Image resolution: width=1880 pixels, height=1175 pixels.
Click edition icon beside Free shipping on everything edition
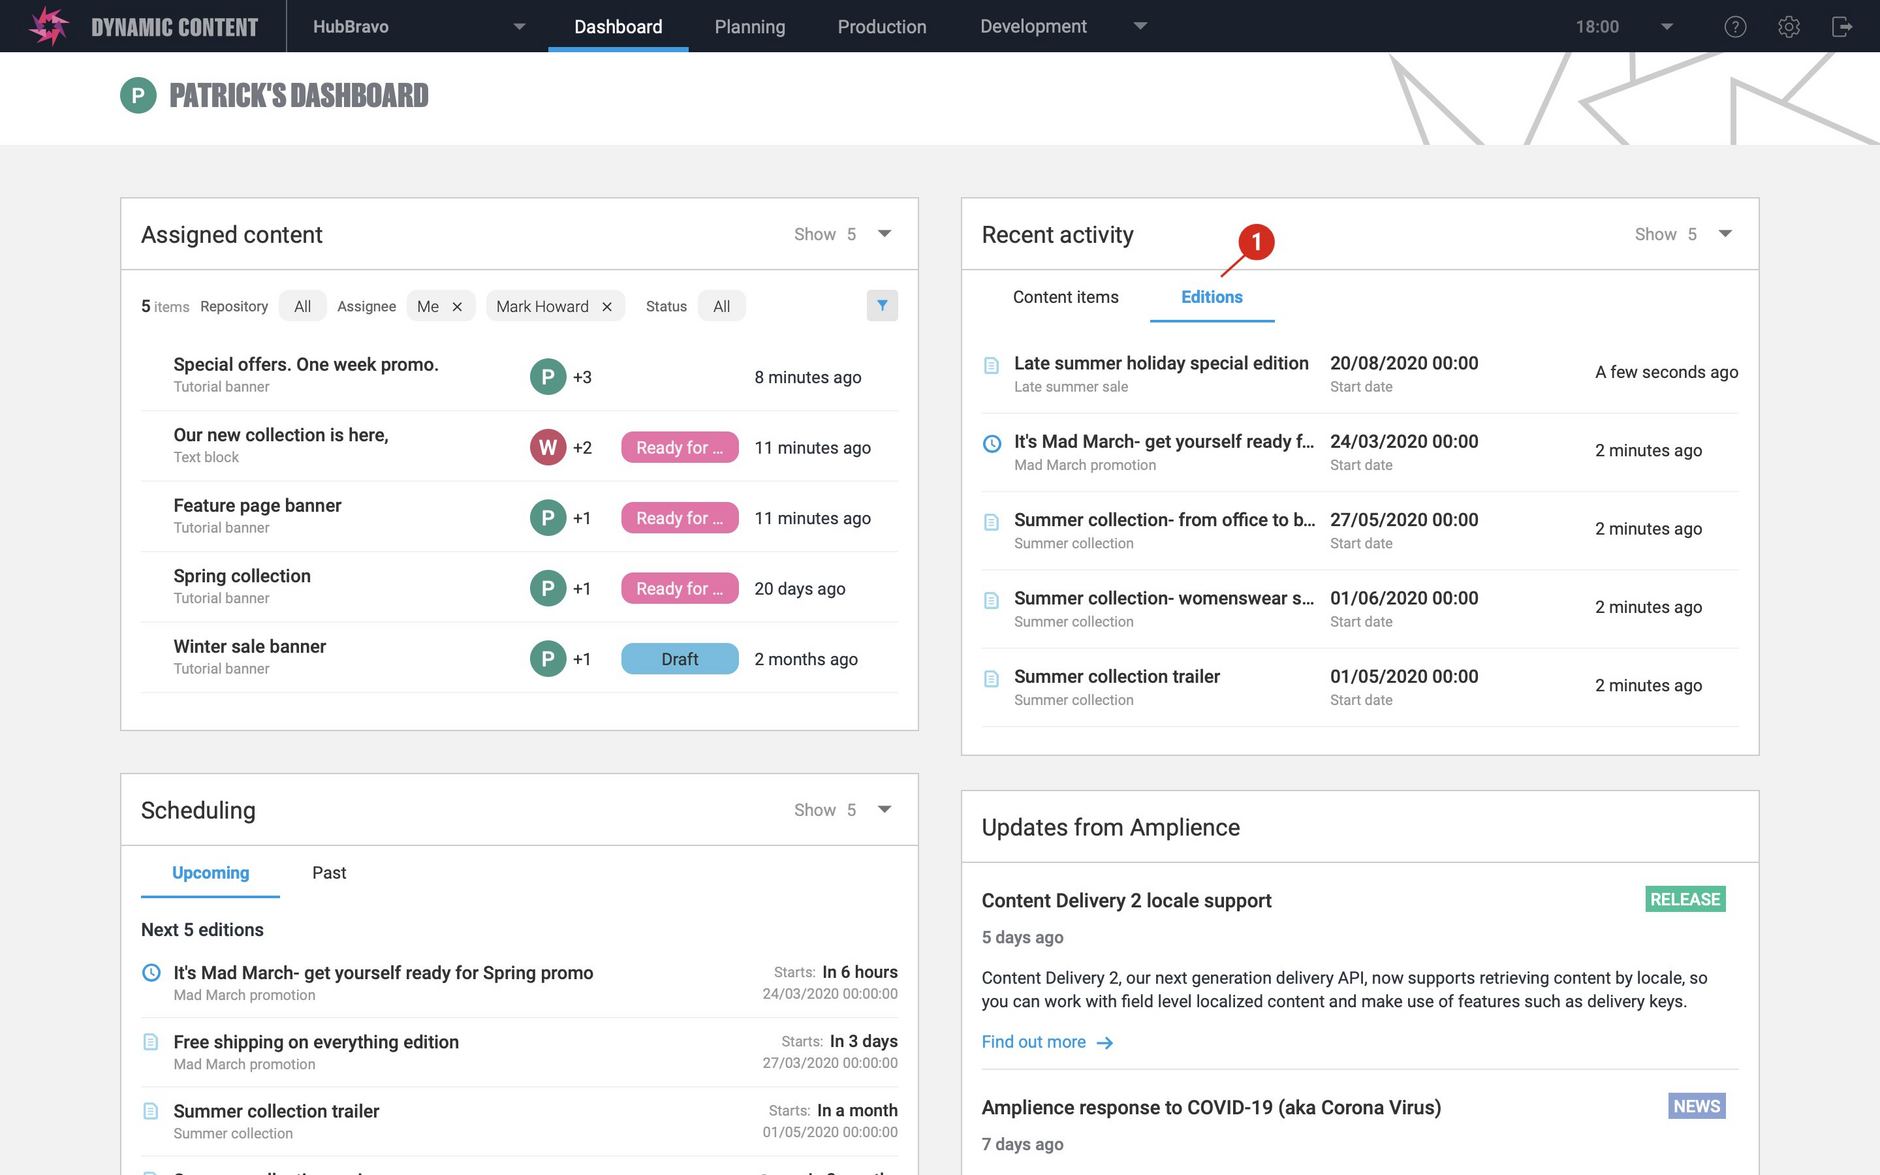151,1042
